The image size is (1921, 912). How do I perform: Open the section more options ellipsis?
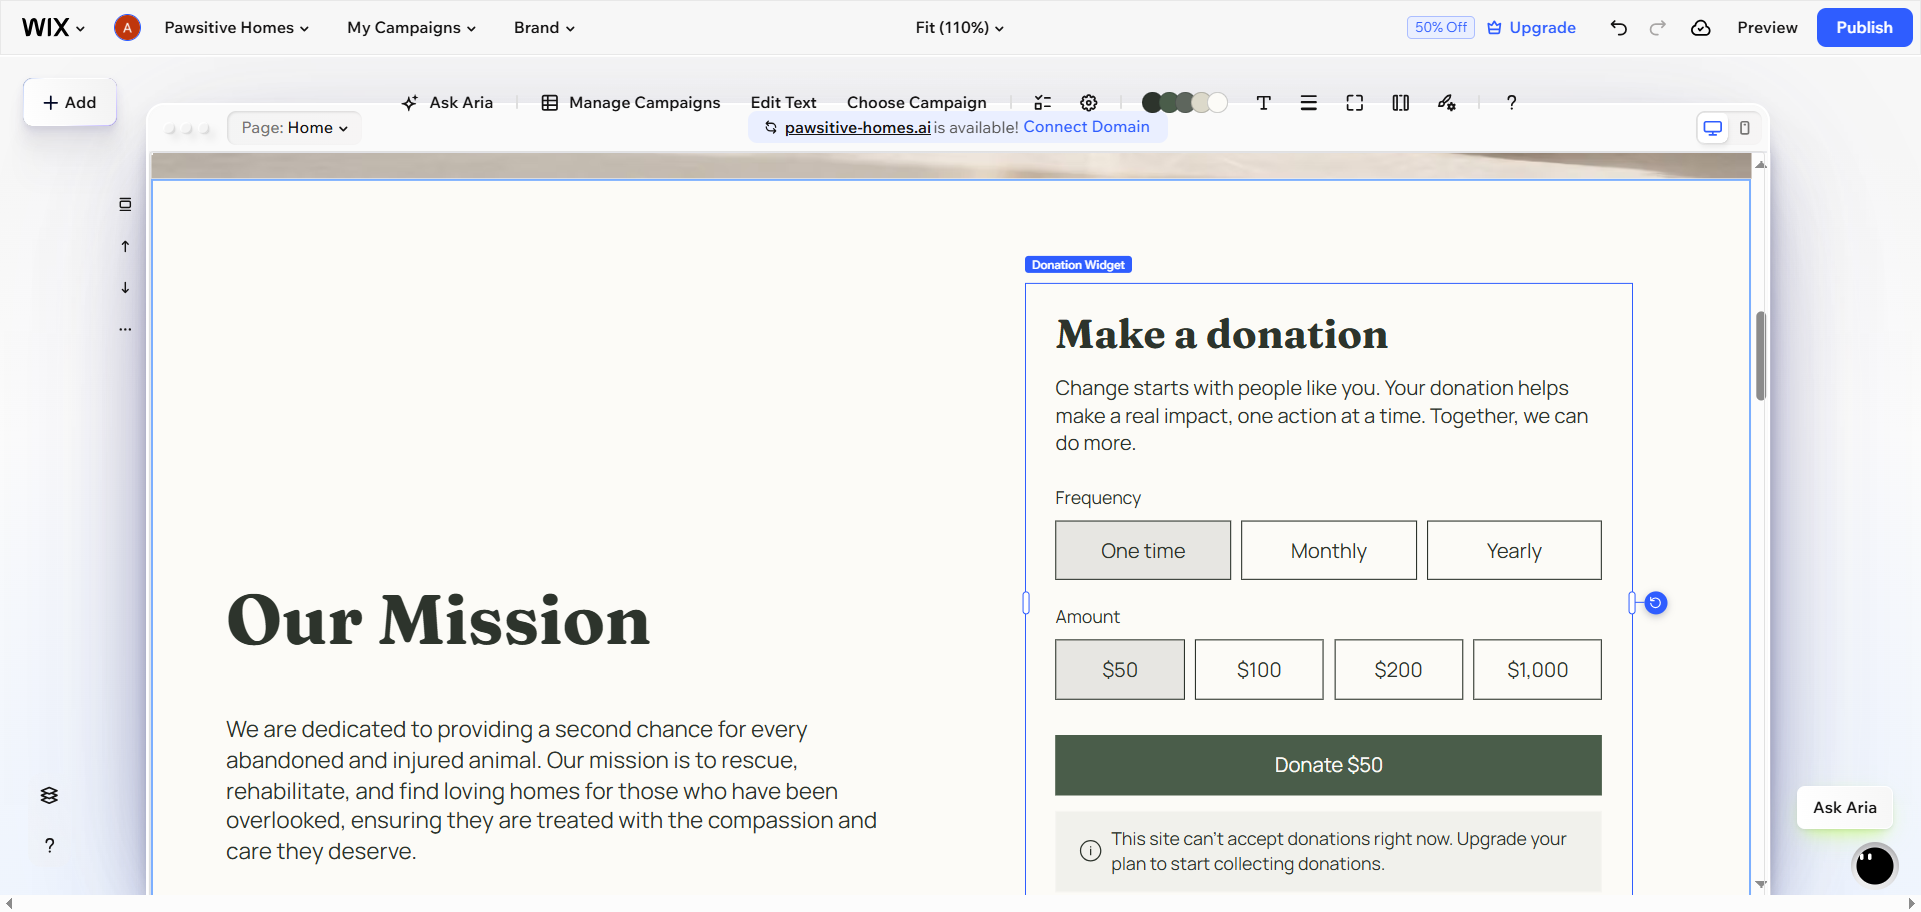[x=125, y=329]
